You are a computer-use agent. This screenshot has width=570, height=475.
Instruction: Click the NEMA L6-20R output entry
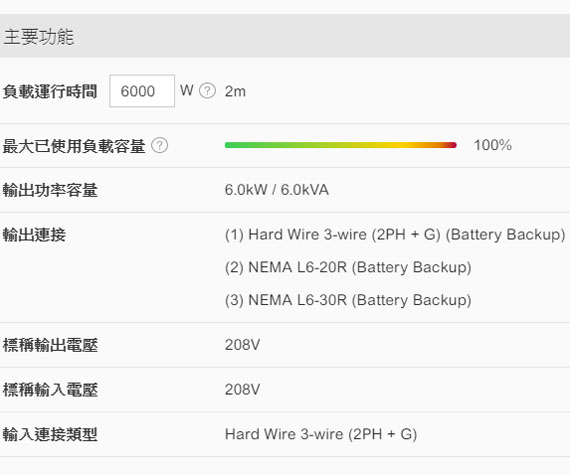tap(348, 267)
